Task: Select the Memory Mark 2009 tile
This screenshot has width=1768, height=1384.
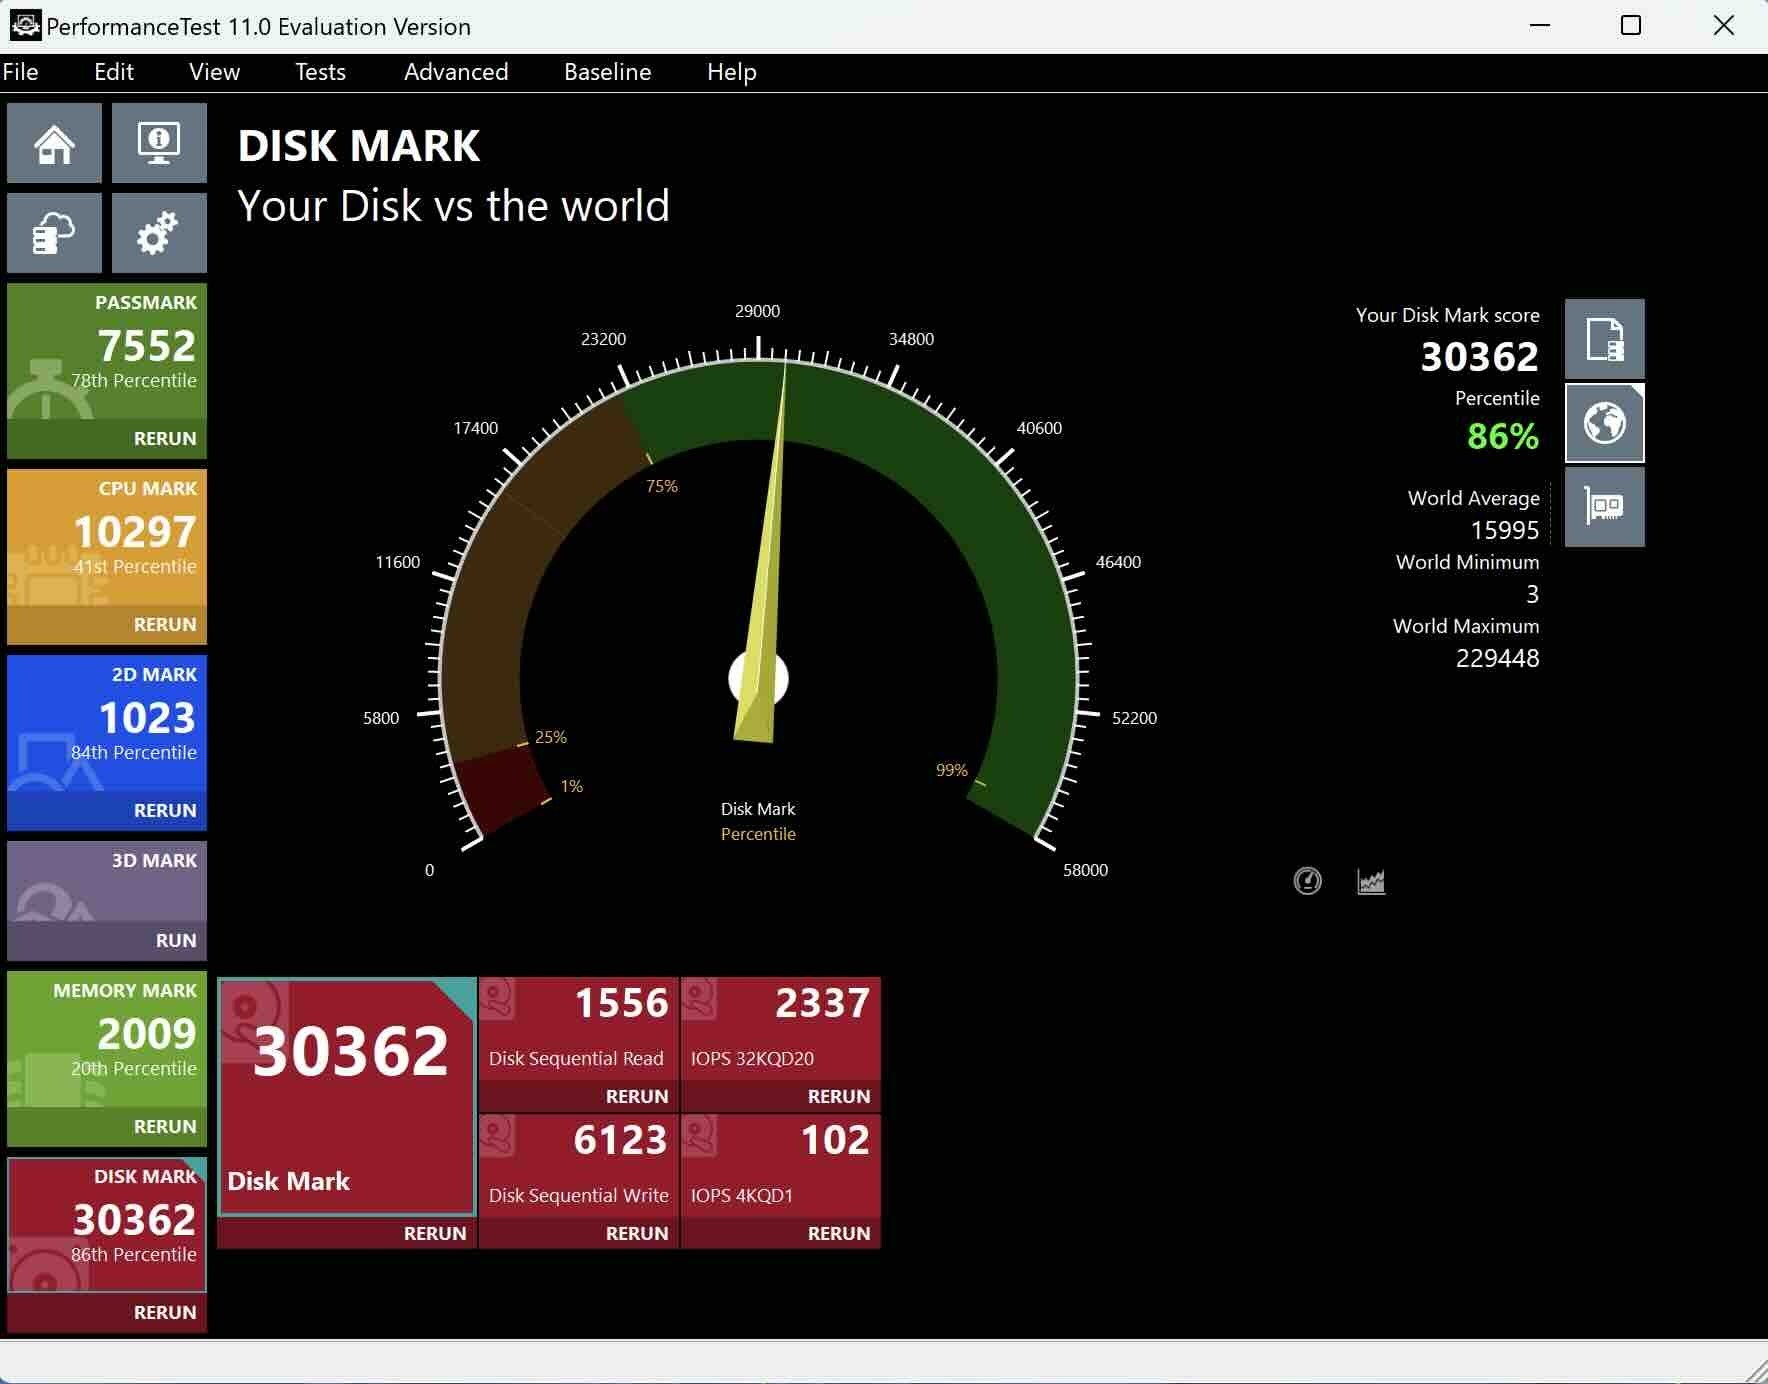Action: coord(107,1039)
